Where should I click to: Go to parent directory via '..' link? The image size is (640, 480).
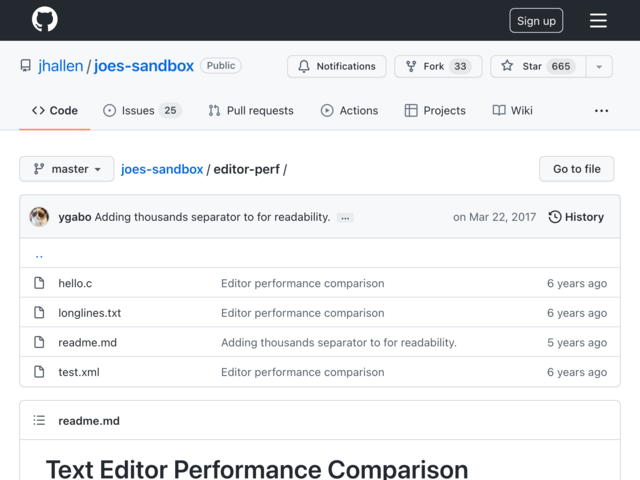pos(39,255)
